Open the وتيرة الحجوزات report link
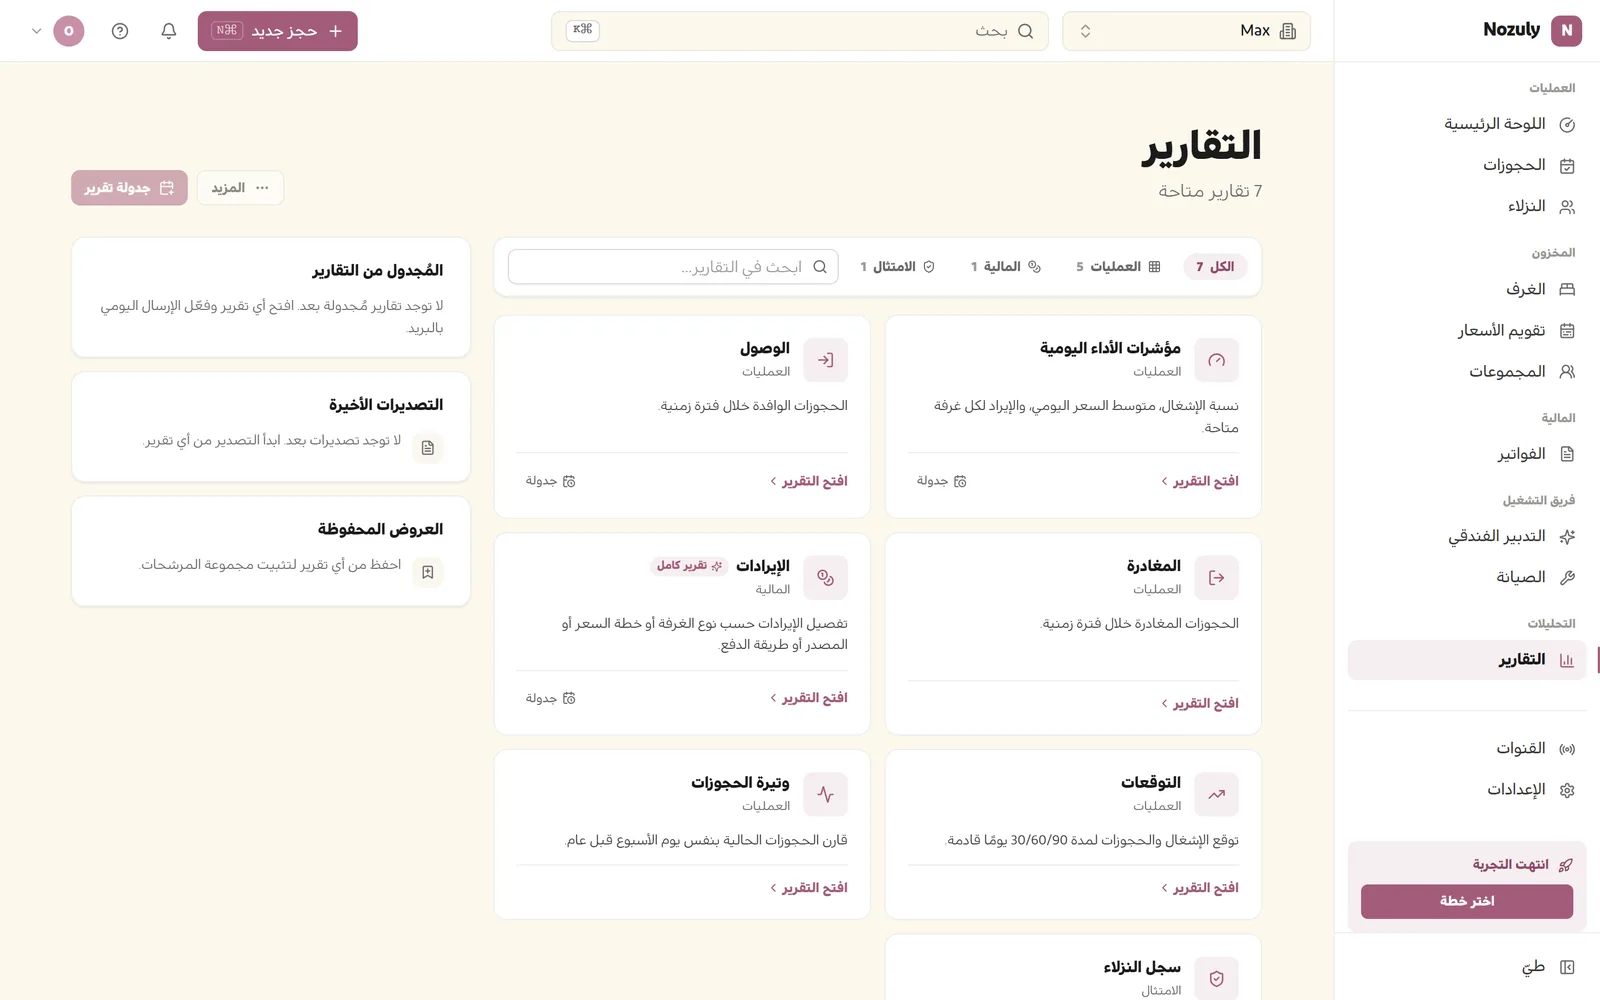1600x1000 pixels. [x=809, y=888]
